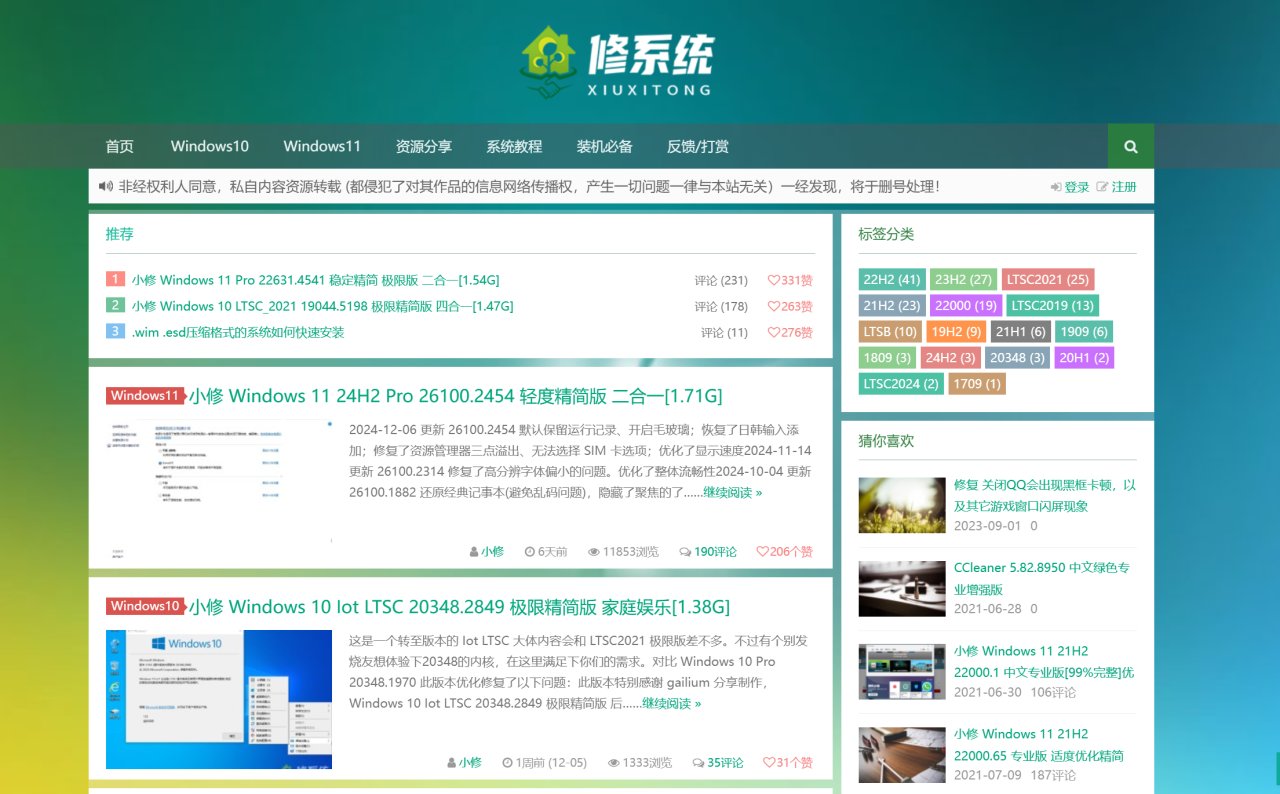The image size is (1280, 794).
Task: Open the Windows 10 Iot LTSC 20348.2849 title
Action: tap(459, 607)
